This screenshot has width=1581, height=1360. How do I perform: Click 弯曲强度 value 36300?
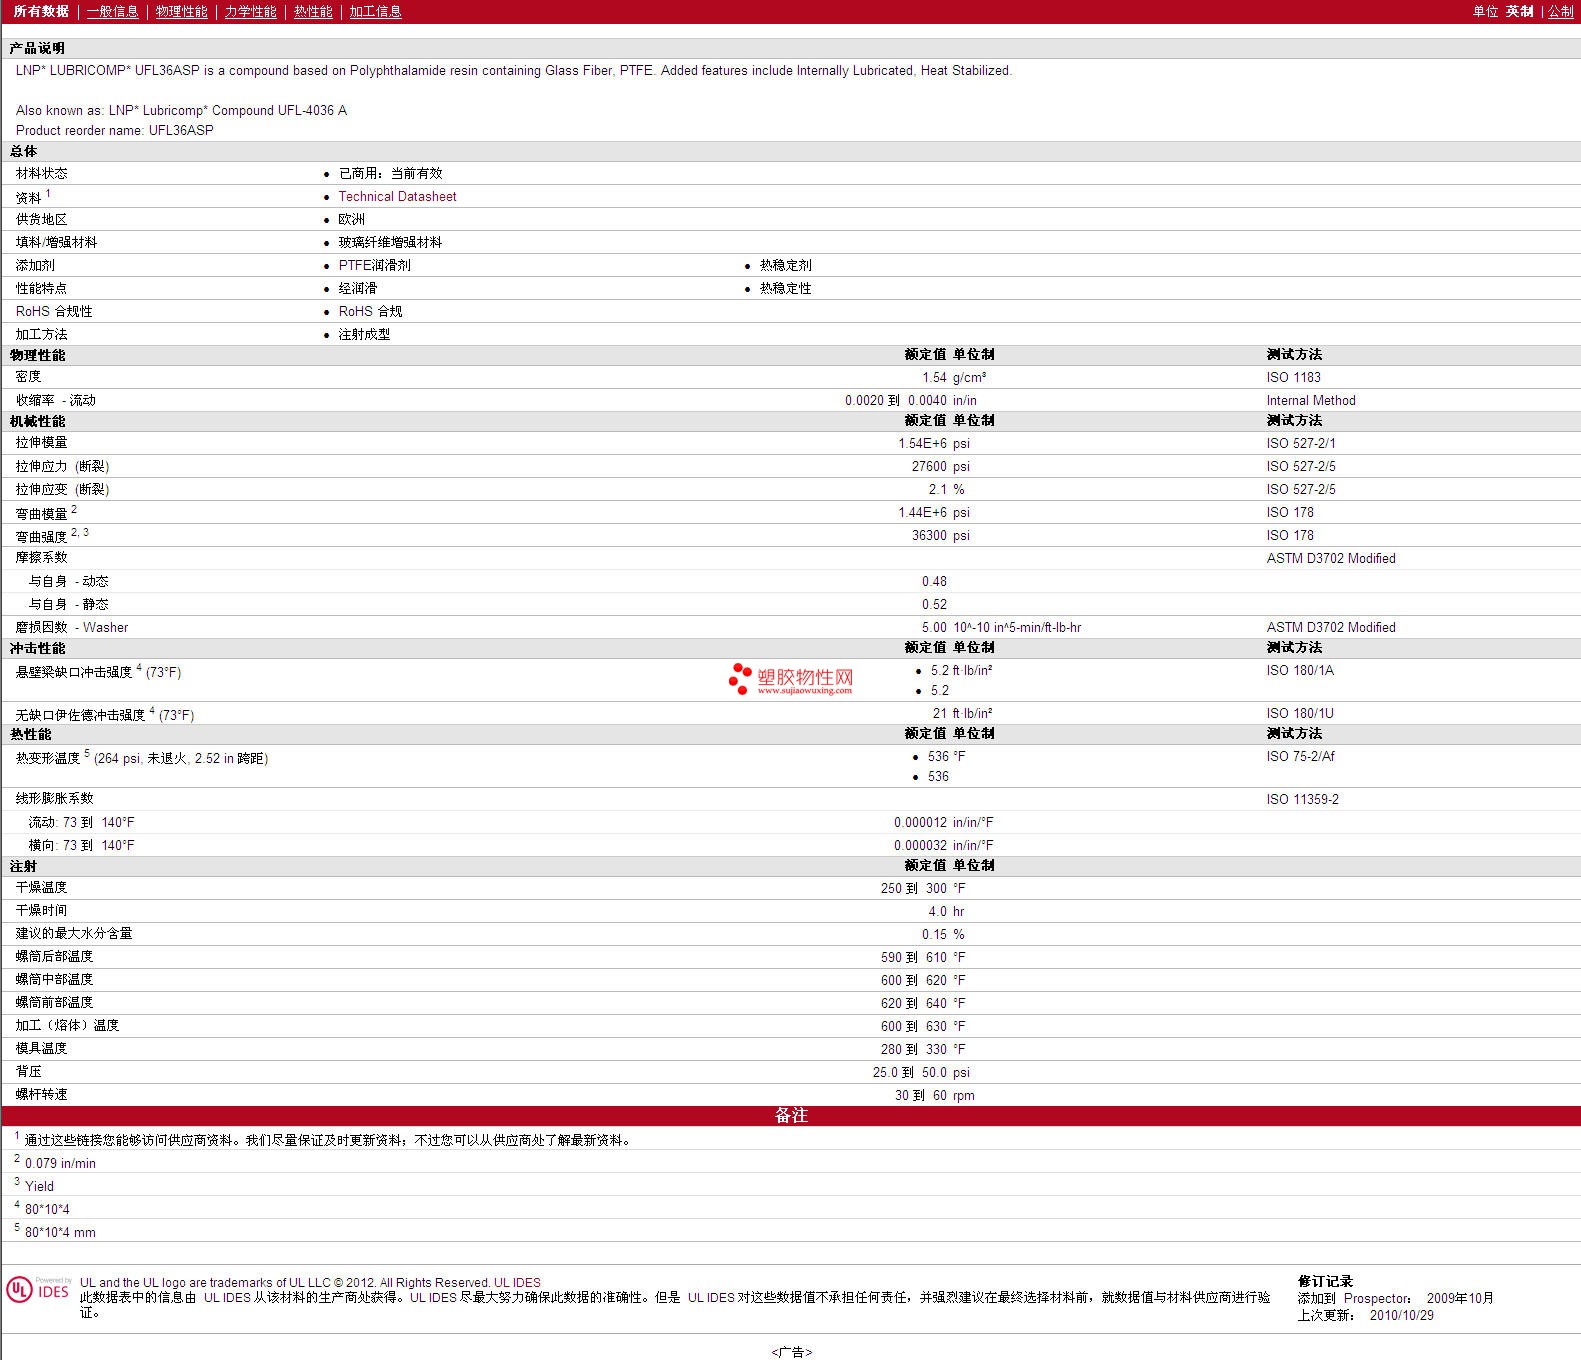point(929,535)
